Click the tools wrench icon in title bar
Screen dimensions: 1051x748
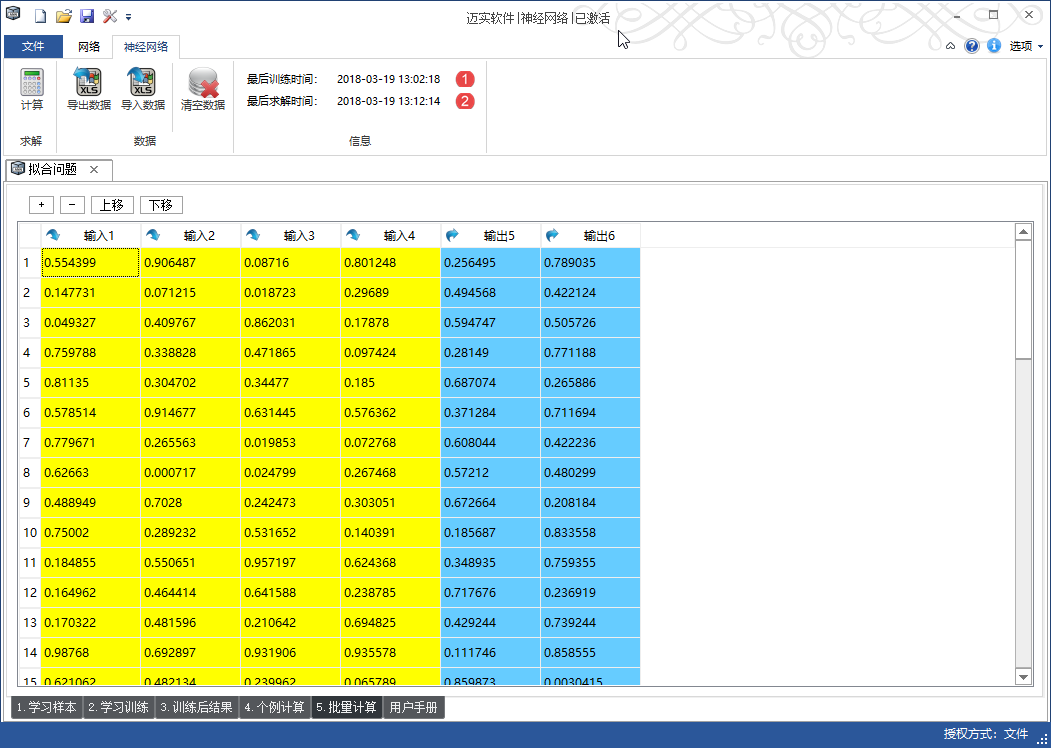tap(110, 16)
